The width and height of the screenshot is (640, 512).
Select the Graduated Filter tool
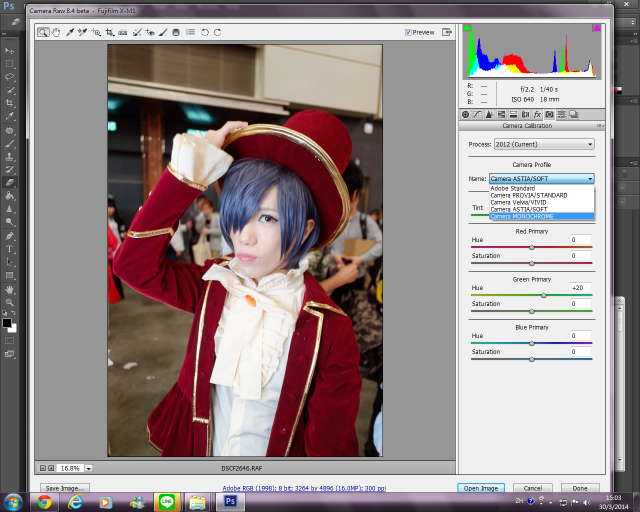pyautogui.click(x=176, y=32)
